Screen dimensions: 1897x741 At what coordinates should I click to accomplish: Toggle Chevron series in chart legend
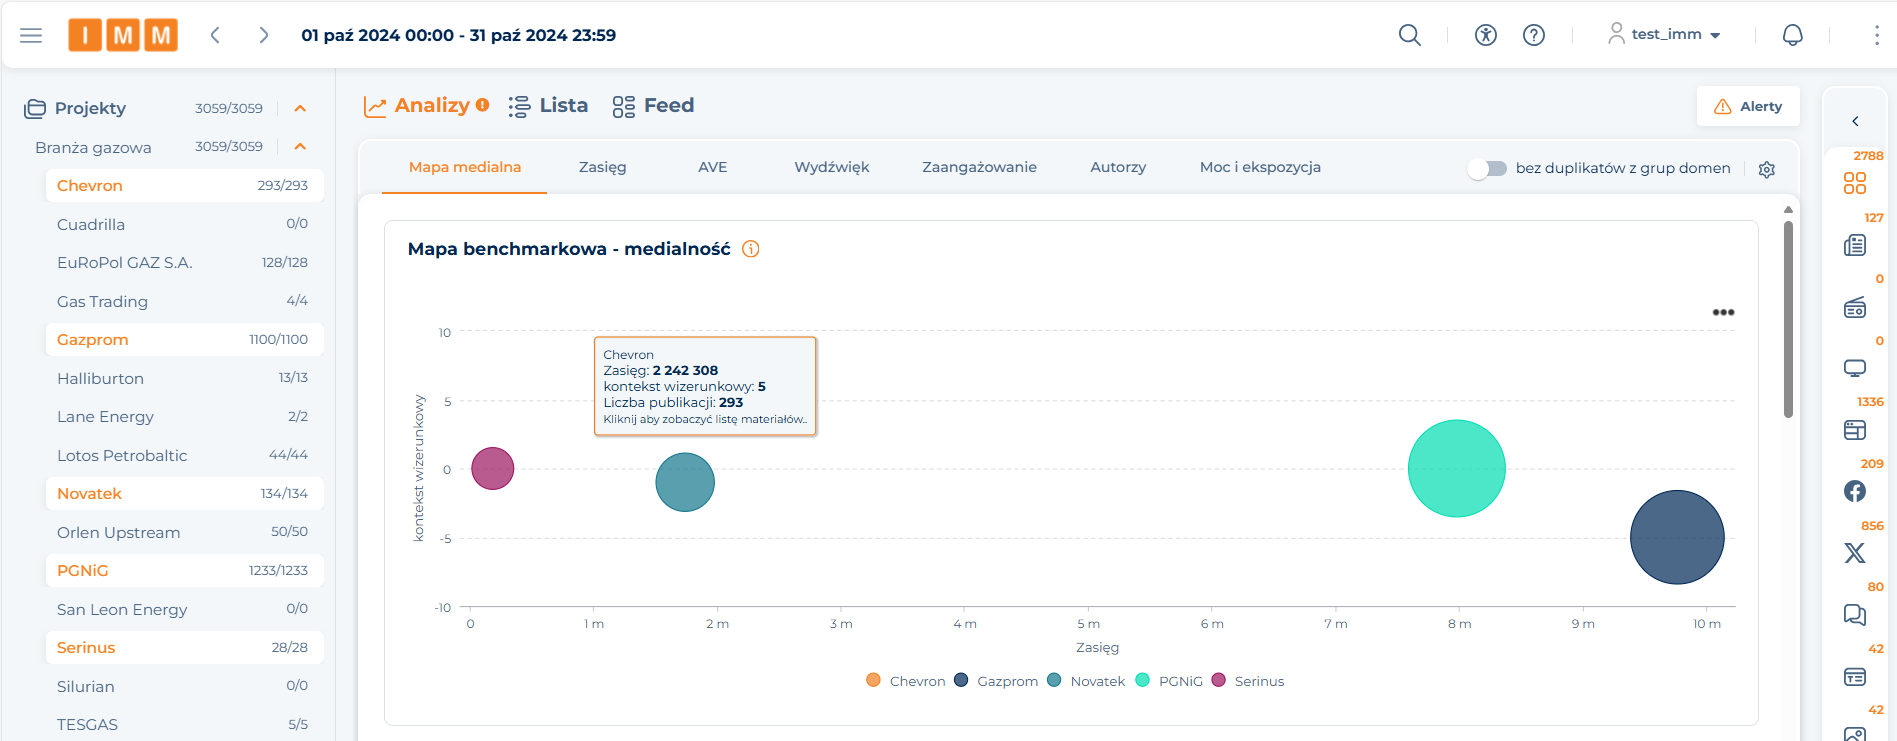pos(906,681)
